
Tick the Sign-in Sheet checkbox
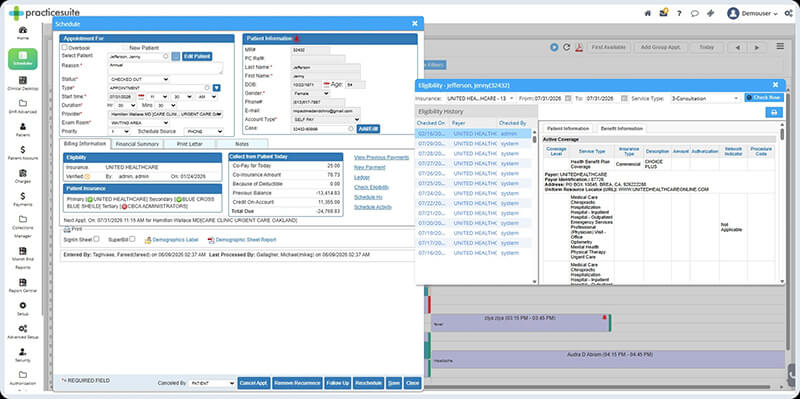coord(96,239)
